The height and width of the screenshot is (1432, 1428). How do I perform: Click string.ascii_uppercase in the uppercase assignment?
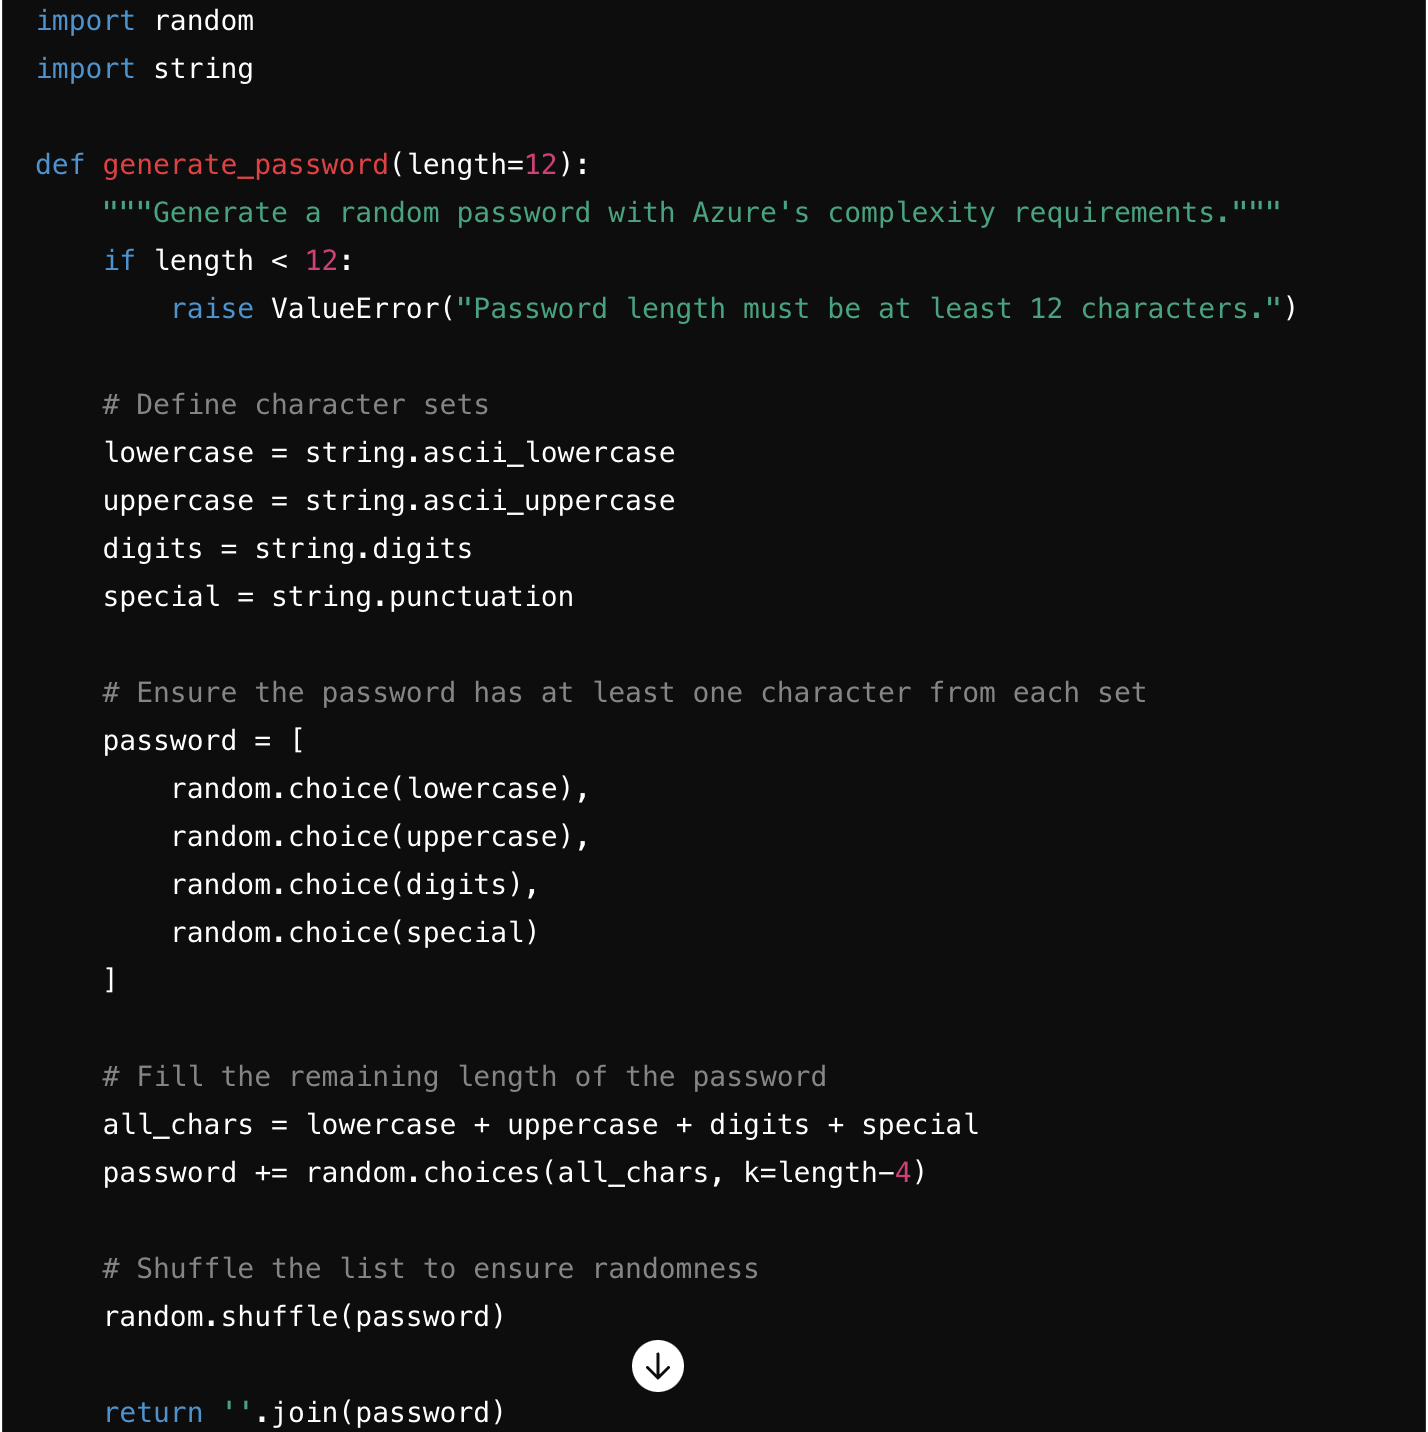pyautogui.click(x=489, y=501)
